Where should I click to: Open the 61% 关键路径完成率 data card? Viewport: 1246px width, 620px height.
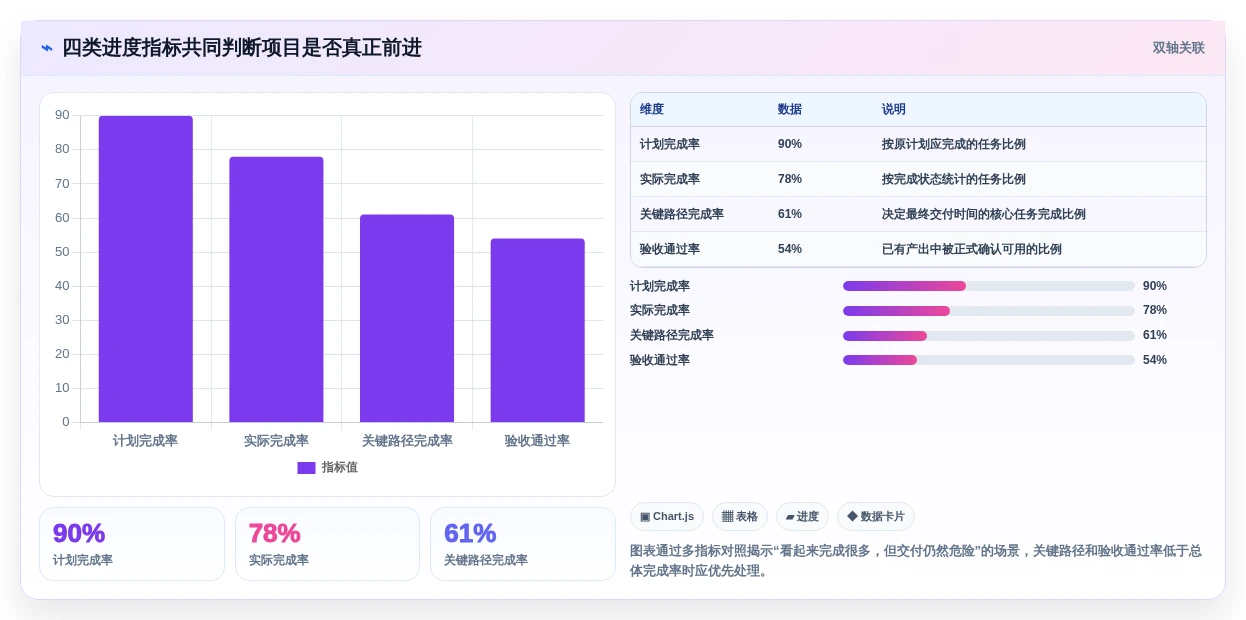(523, 544)
